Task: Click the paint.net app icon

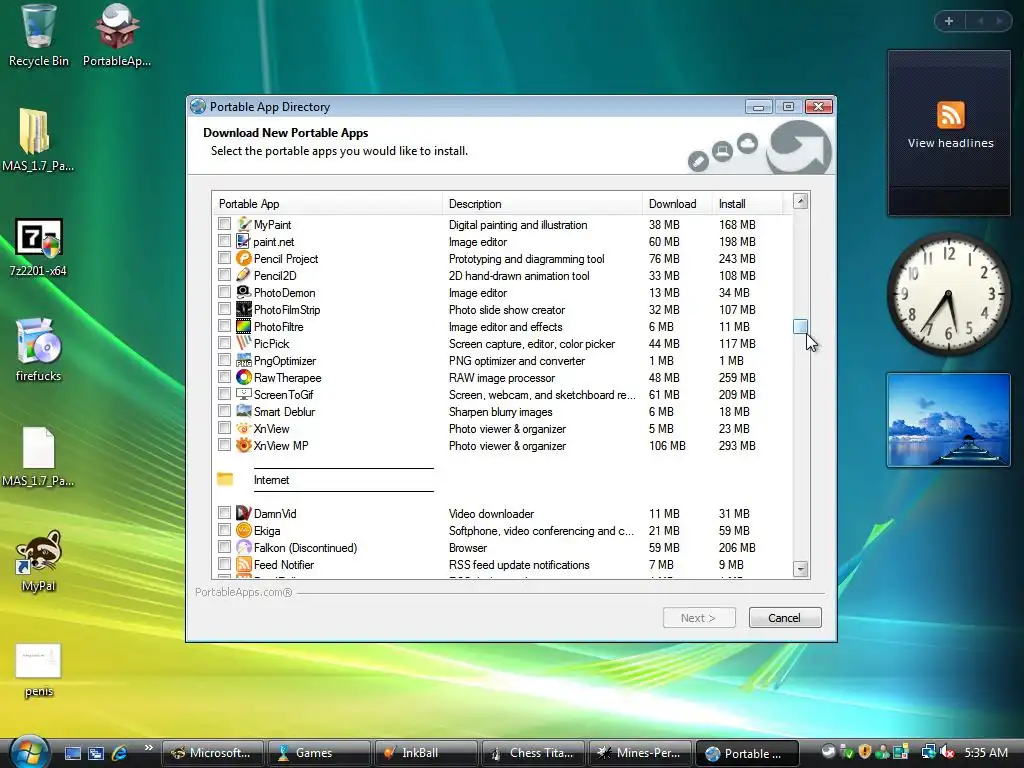Action: click(244, 241)
